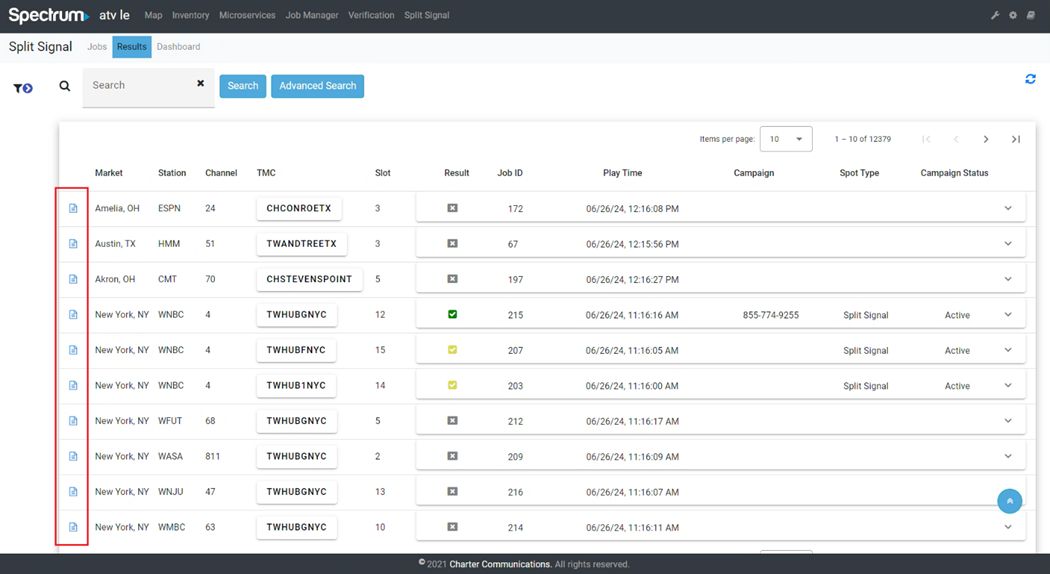Viewport: 1050px width, 574px height.
Task: Expand the job 209 WASA row
Action: coord(1008,457)
